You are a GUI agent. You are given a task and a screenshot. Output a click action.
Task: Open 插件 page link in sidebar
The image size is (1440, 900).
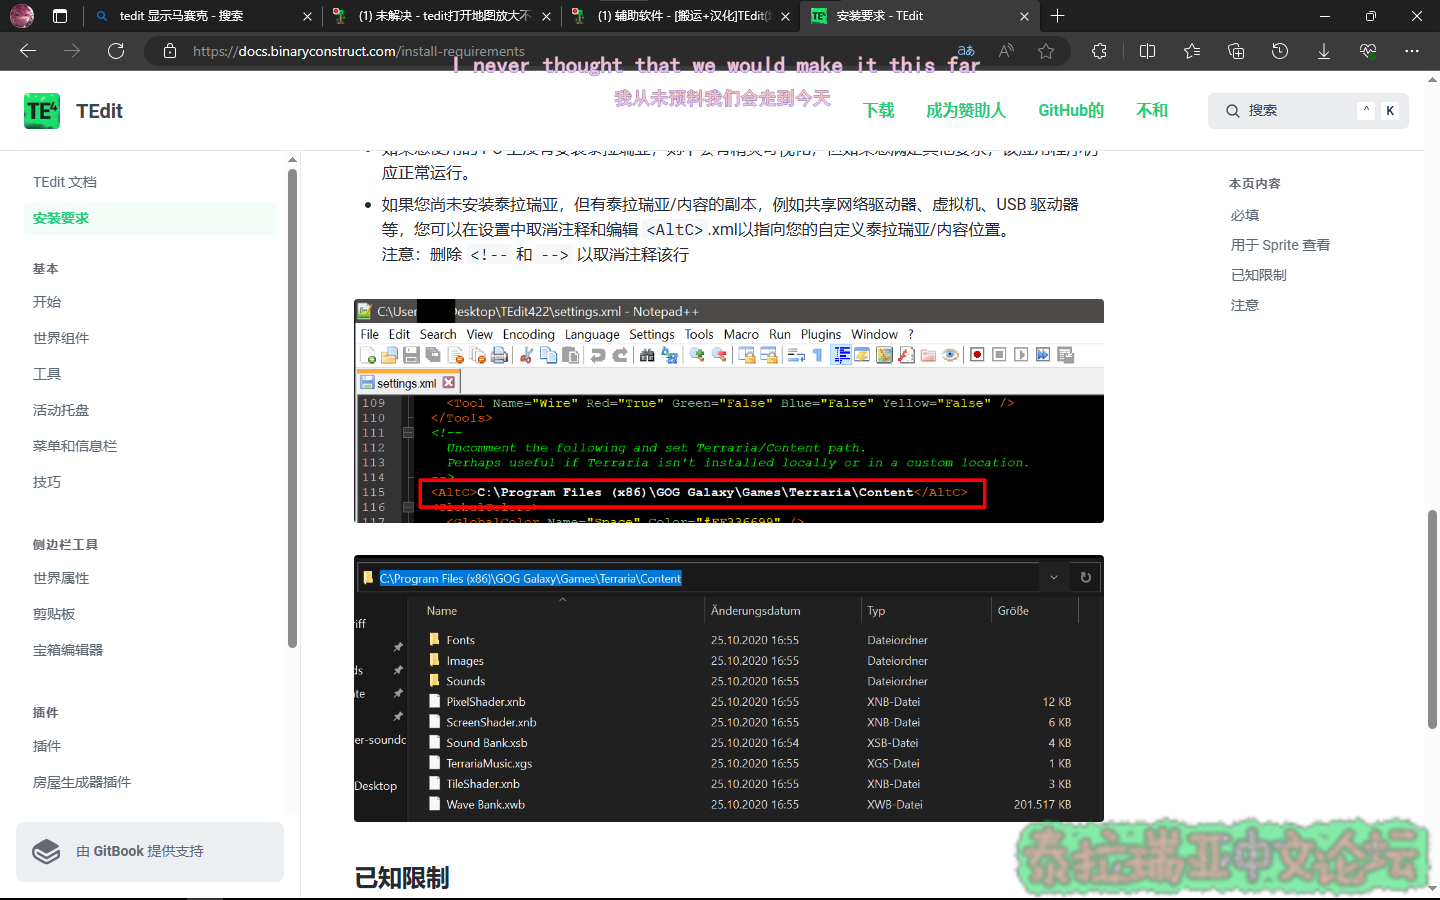[47, 746]
